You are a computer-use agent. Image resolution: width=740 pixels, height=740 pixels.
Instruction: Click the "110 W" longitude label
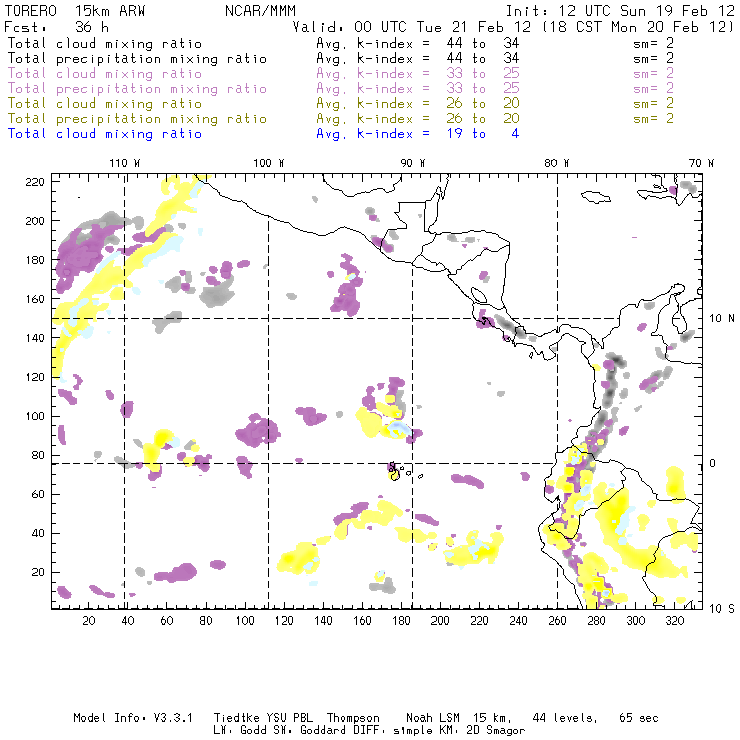(124, 163)
